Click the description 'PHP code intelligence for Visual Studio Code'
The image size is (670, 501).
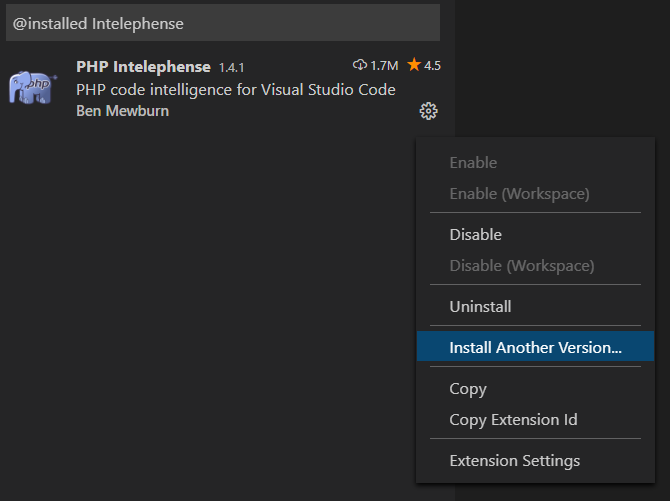[x=235, y=90]
